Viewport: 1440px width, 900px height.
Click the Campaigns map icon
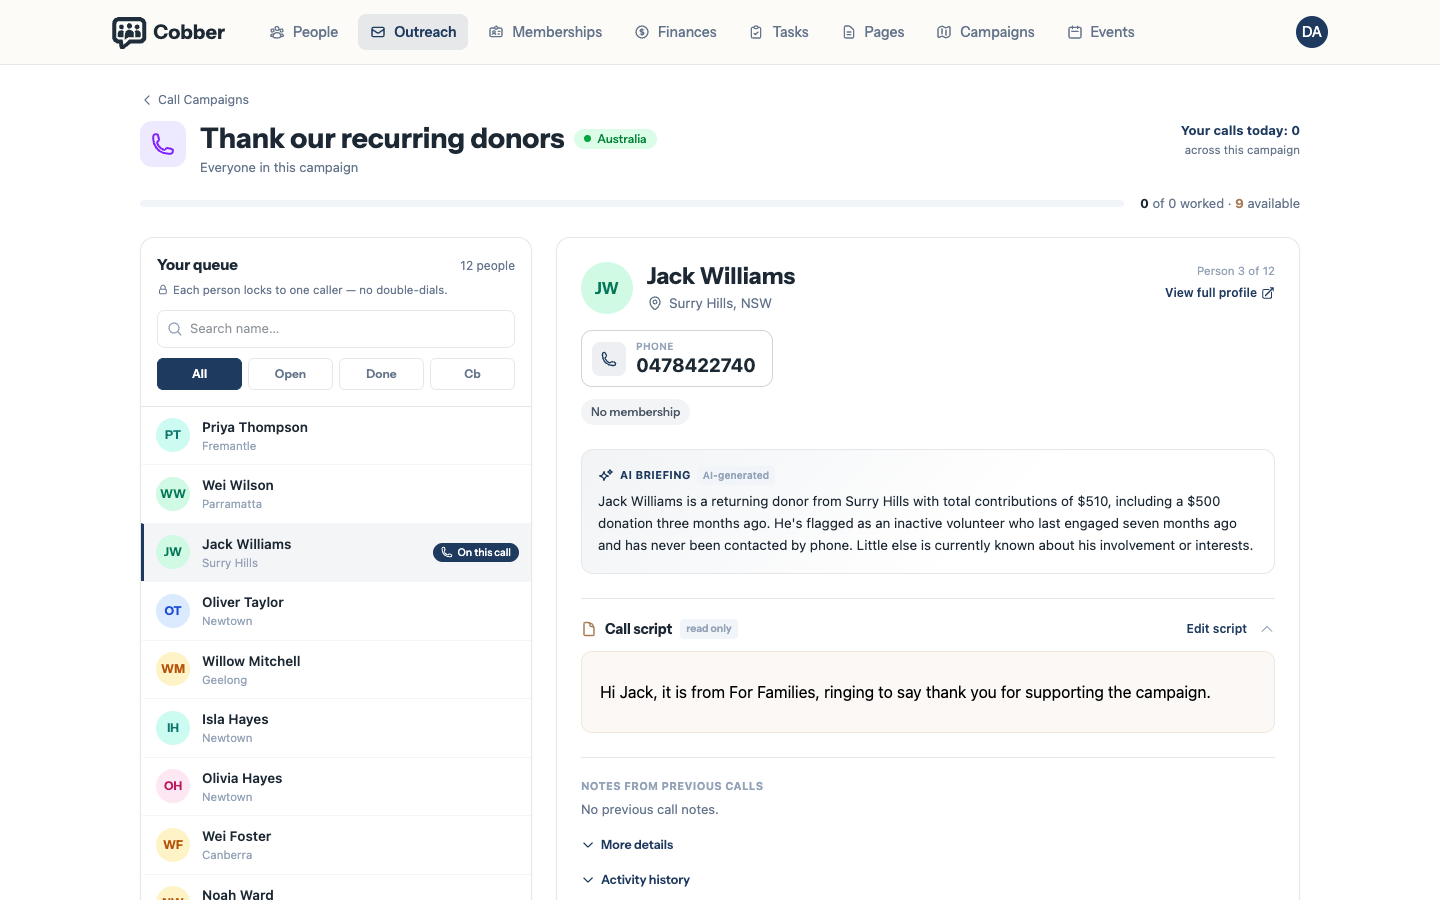pos(944,32)
